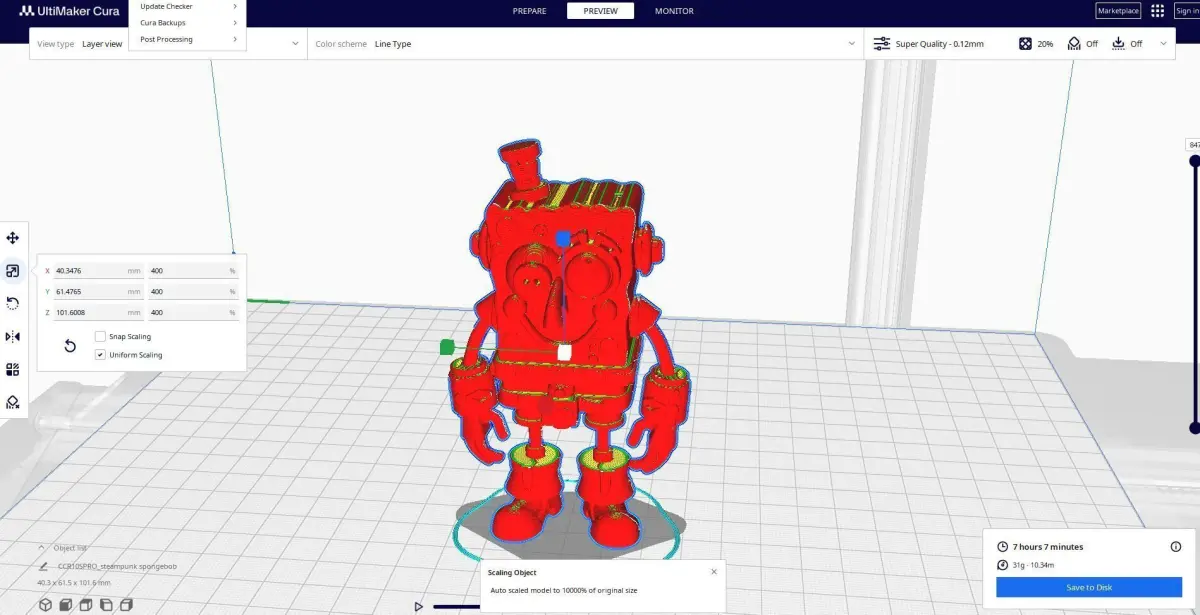This screenshot has width=1200, height=615.
Task: Click Super Quality - 0.12mm profile text
Action: [939, 44]
